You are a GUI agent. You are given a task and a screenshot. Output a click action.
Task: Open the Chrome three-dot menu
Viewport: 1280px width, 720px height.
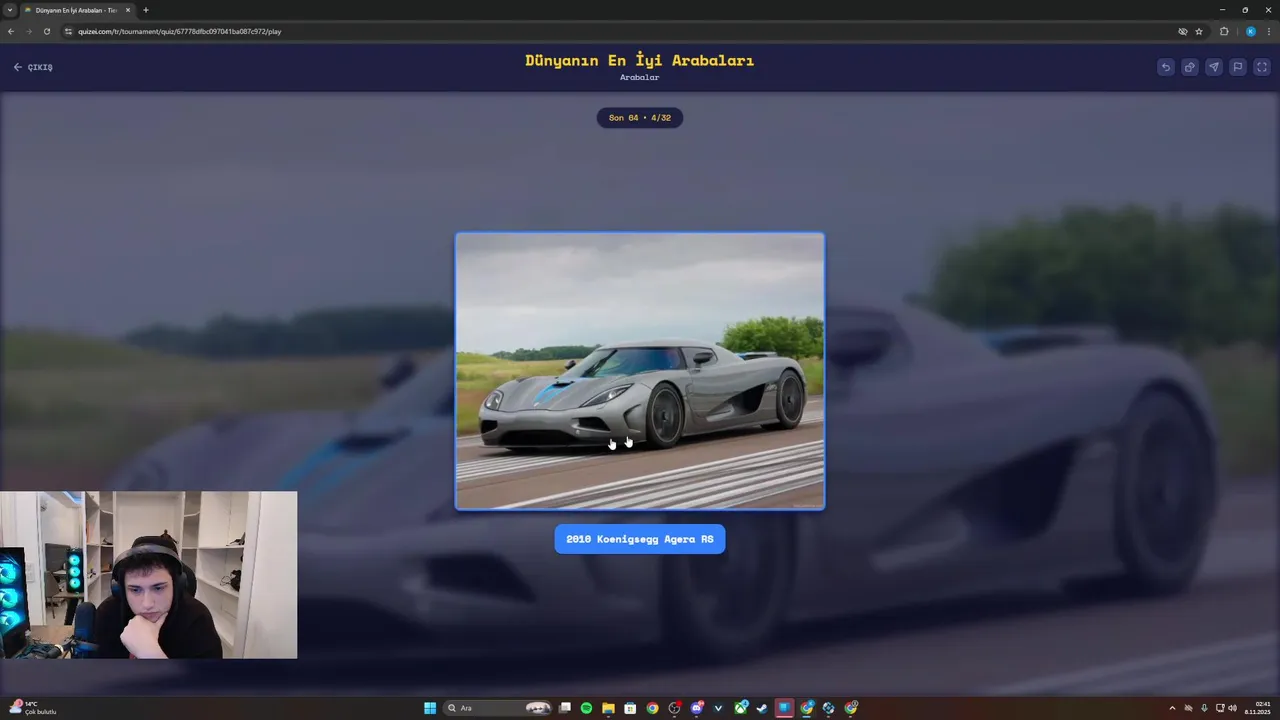click(1268, 31)
